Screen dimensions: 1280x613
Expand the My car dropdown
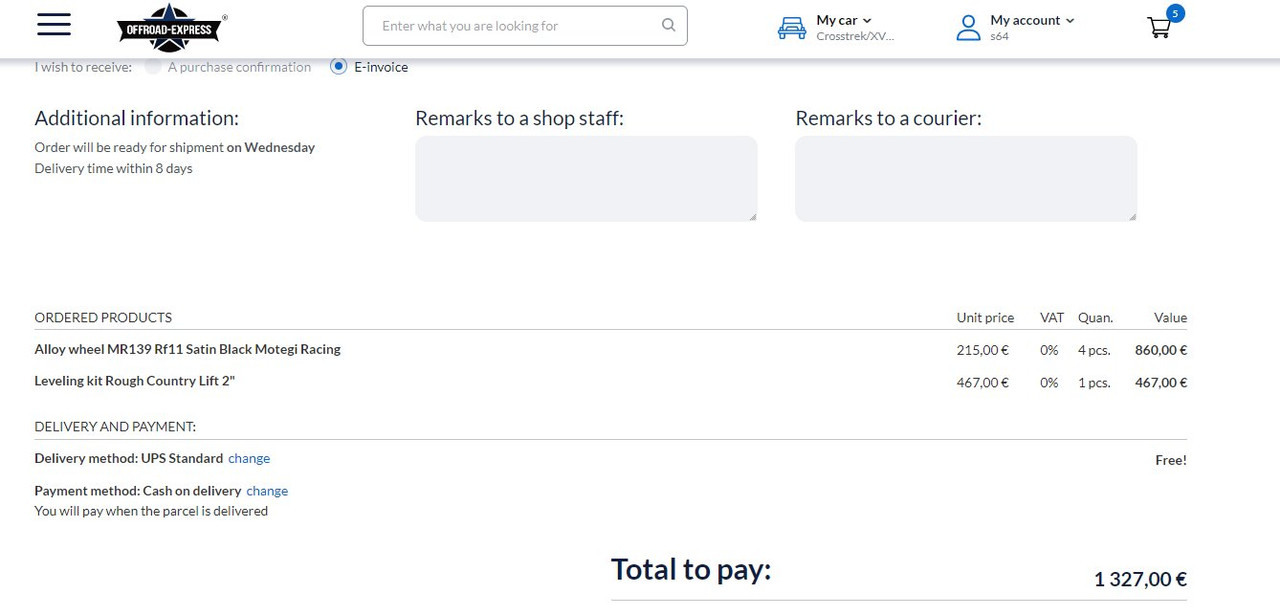click(x=843, y=20)
